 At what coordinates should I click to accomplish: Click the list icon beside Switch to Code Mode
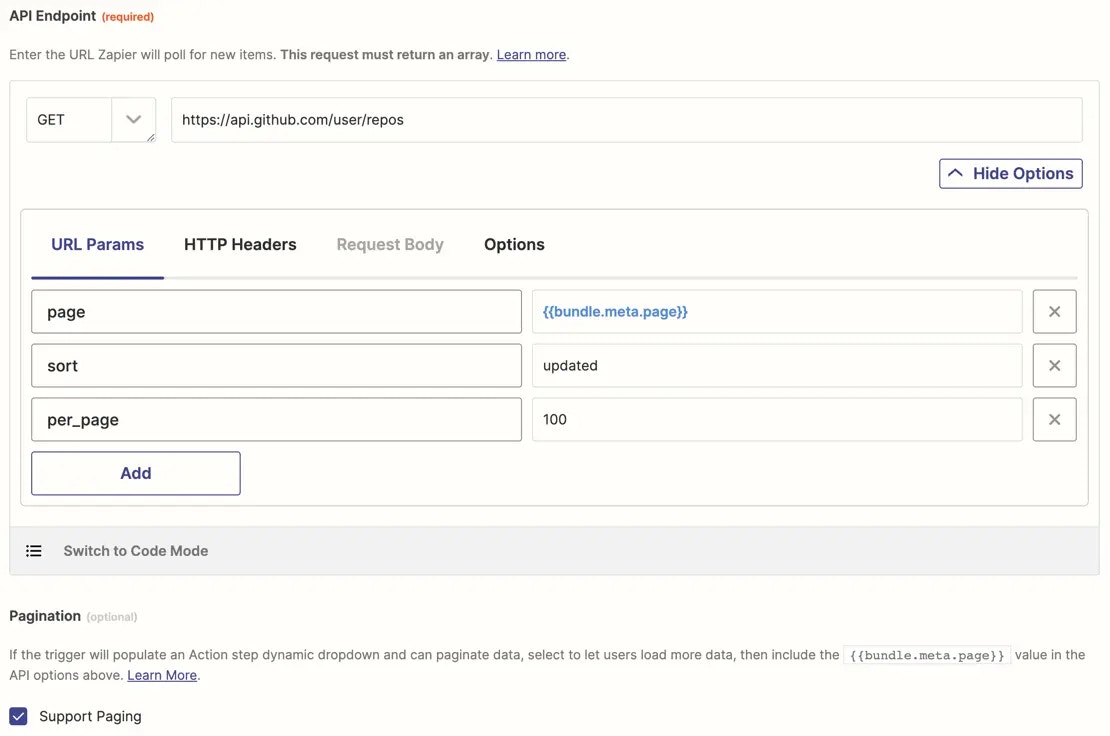(34, 551)
